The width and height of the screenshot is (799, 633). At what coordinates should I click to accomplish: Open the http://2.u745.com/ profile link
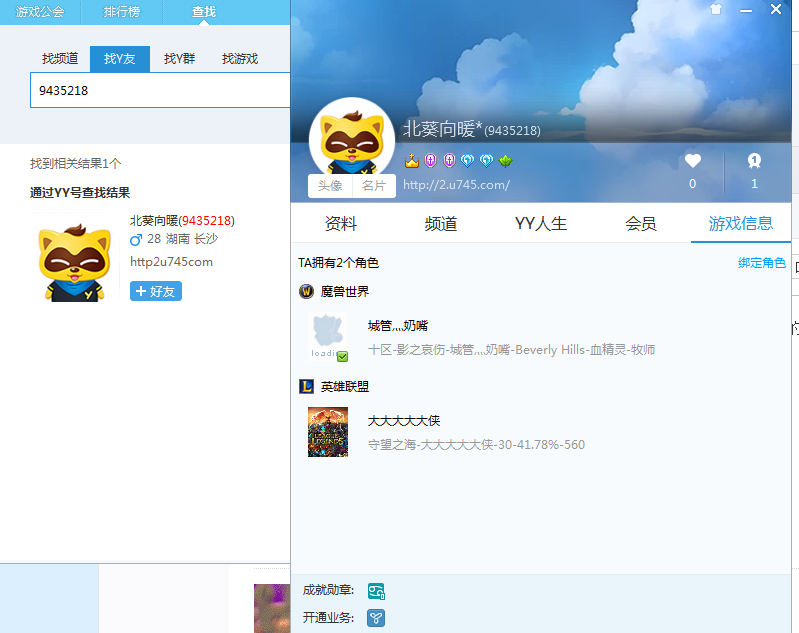point(457,184)
